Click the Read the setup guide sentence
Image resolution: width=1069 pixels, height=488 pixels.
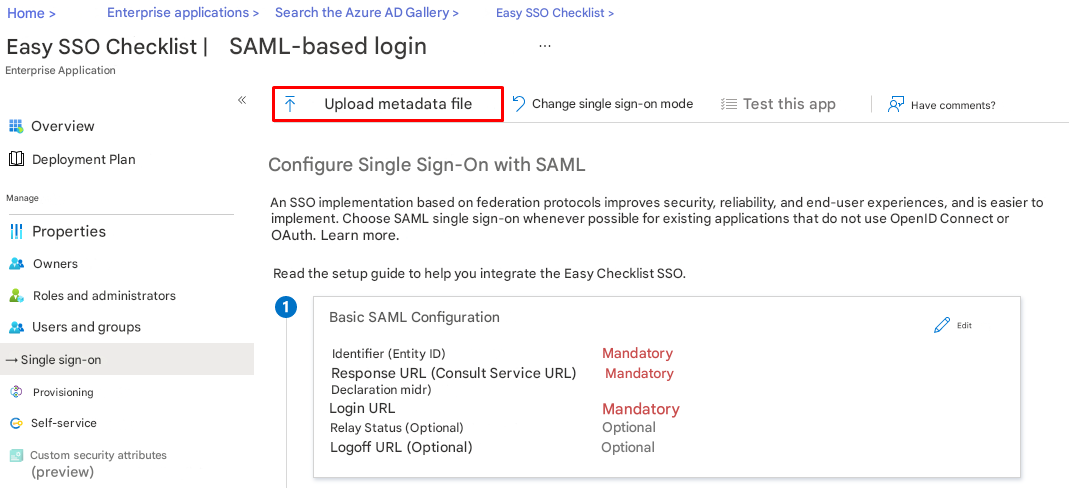479,274
